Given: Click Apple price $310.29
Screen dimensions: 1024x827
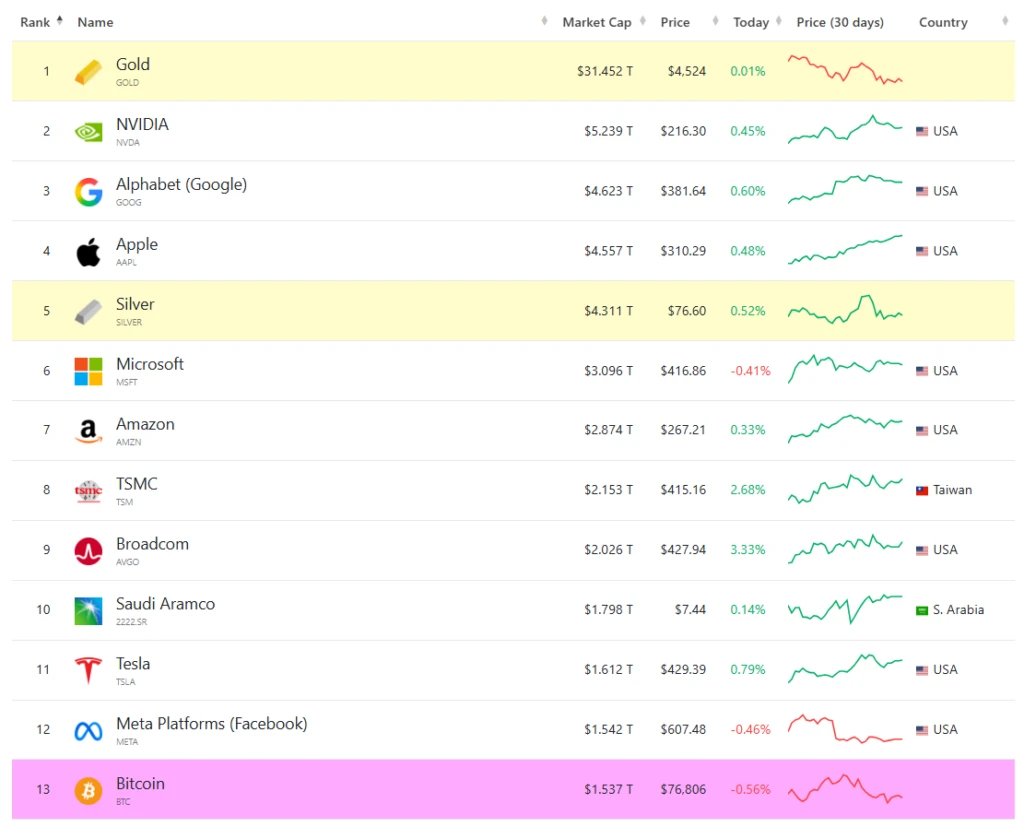Looking at the screenshot, I should click(x=683, y=251).
